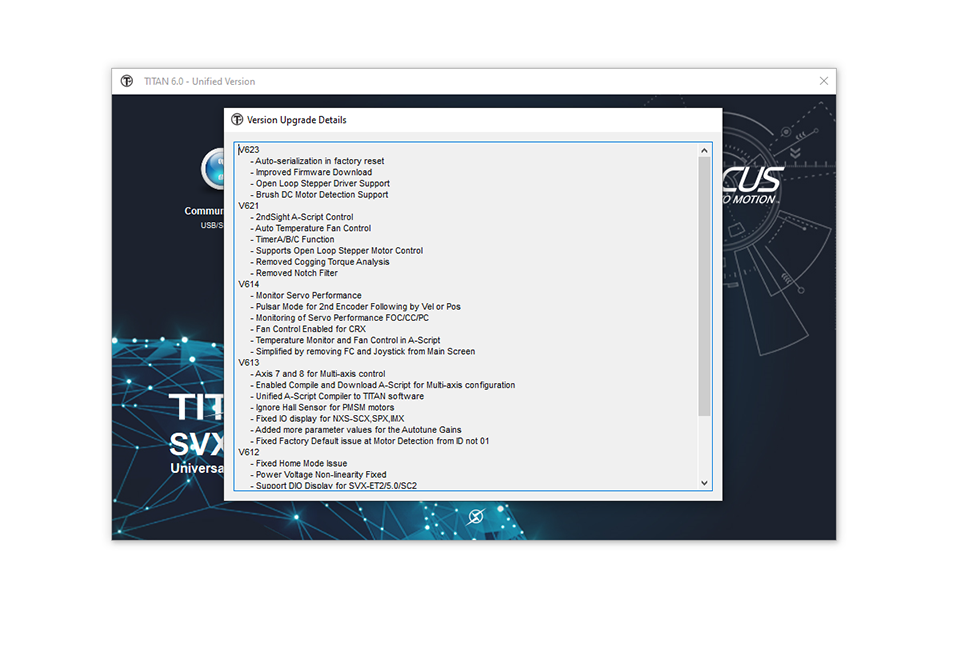968x646 pixels.
Task: Click the 'Improved Firmware Download' line
Action: tap(313, 172)
